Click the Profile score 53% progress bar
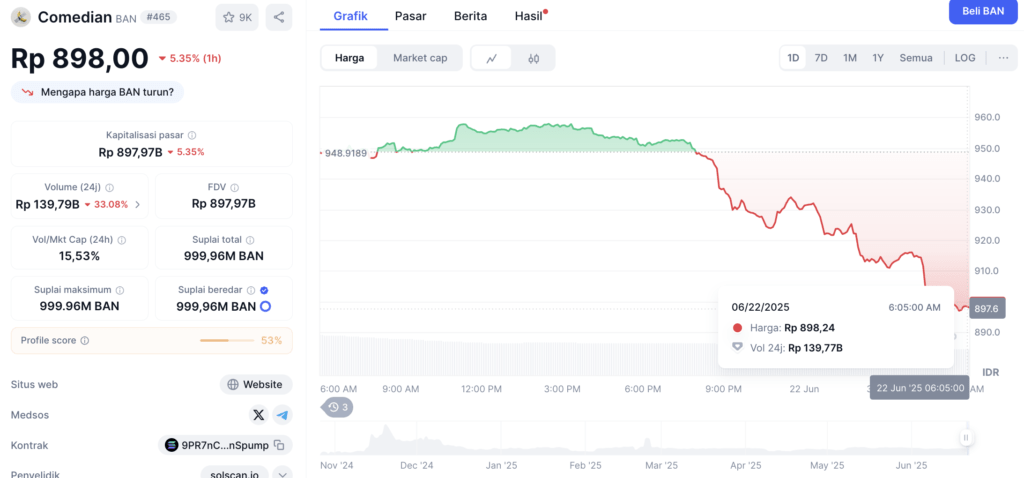1024x478 pixels. pyautogui.click(x=227, y=341)
